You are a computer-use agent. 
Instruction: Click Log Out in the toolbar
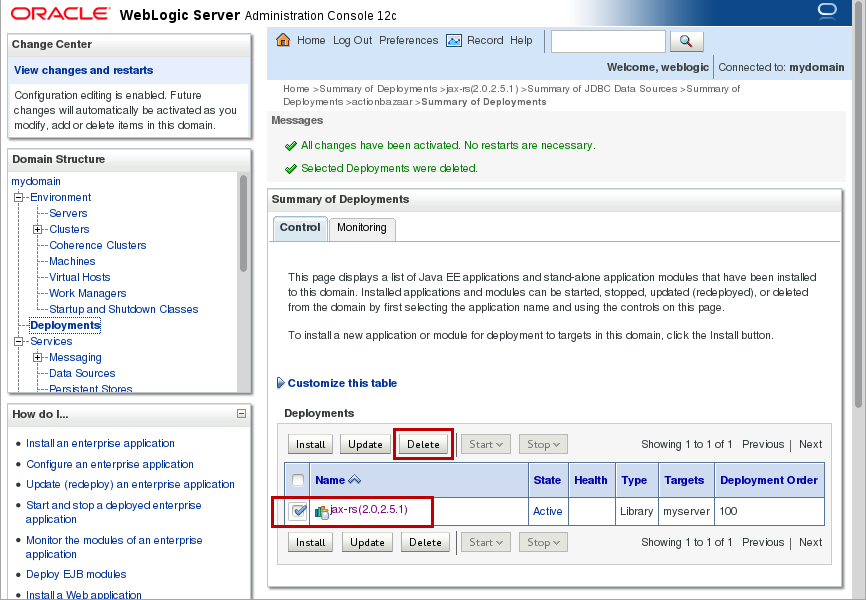click(x=352, y=40)
